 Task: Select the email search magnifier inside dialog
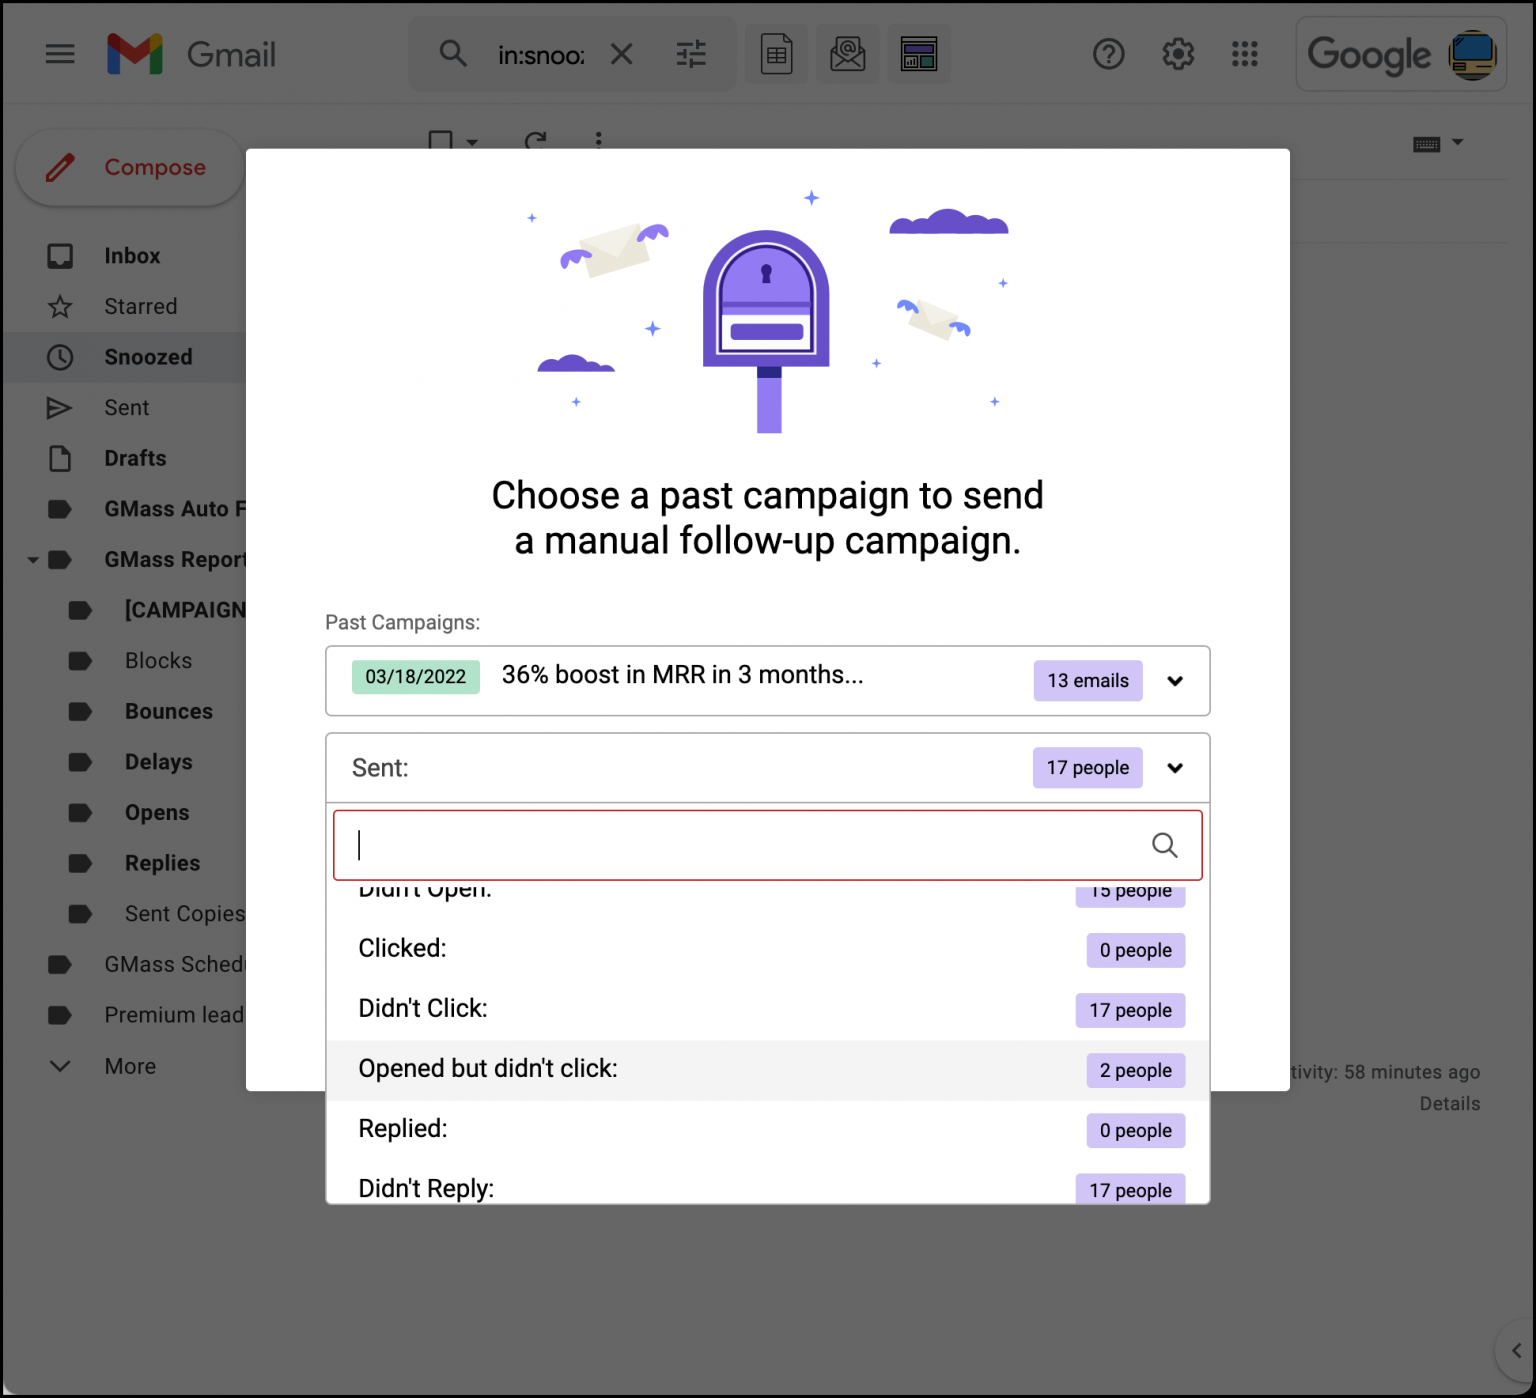[1164, 845]
